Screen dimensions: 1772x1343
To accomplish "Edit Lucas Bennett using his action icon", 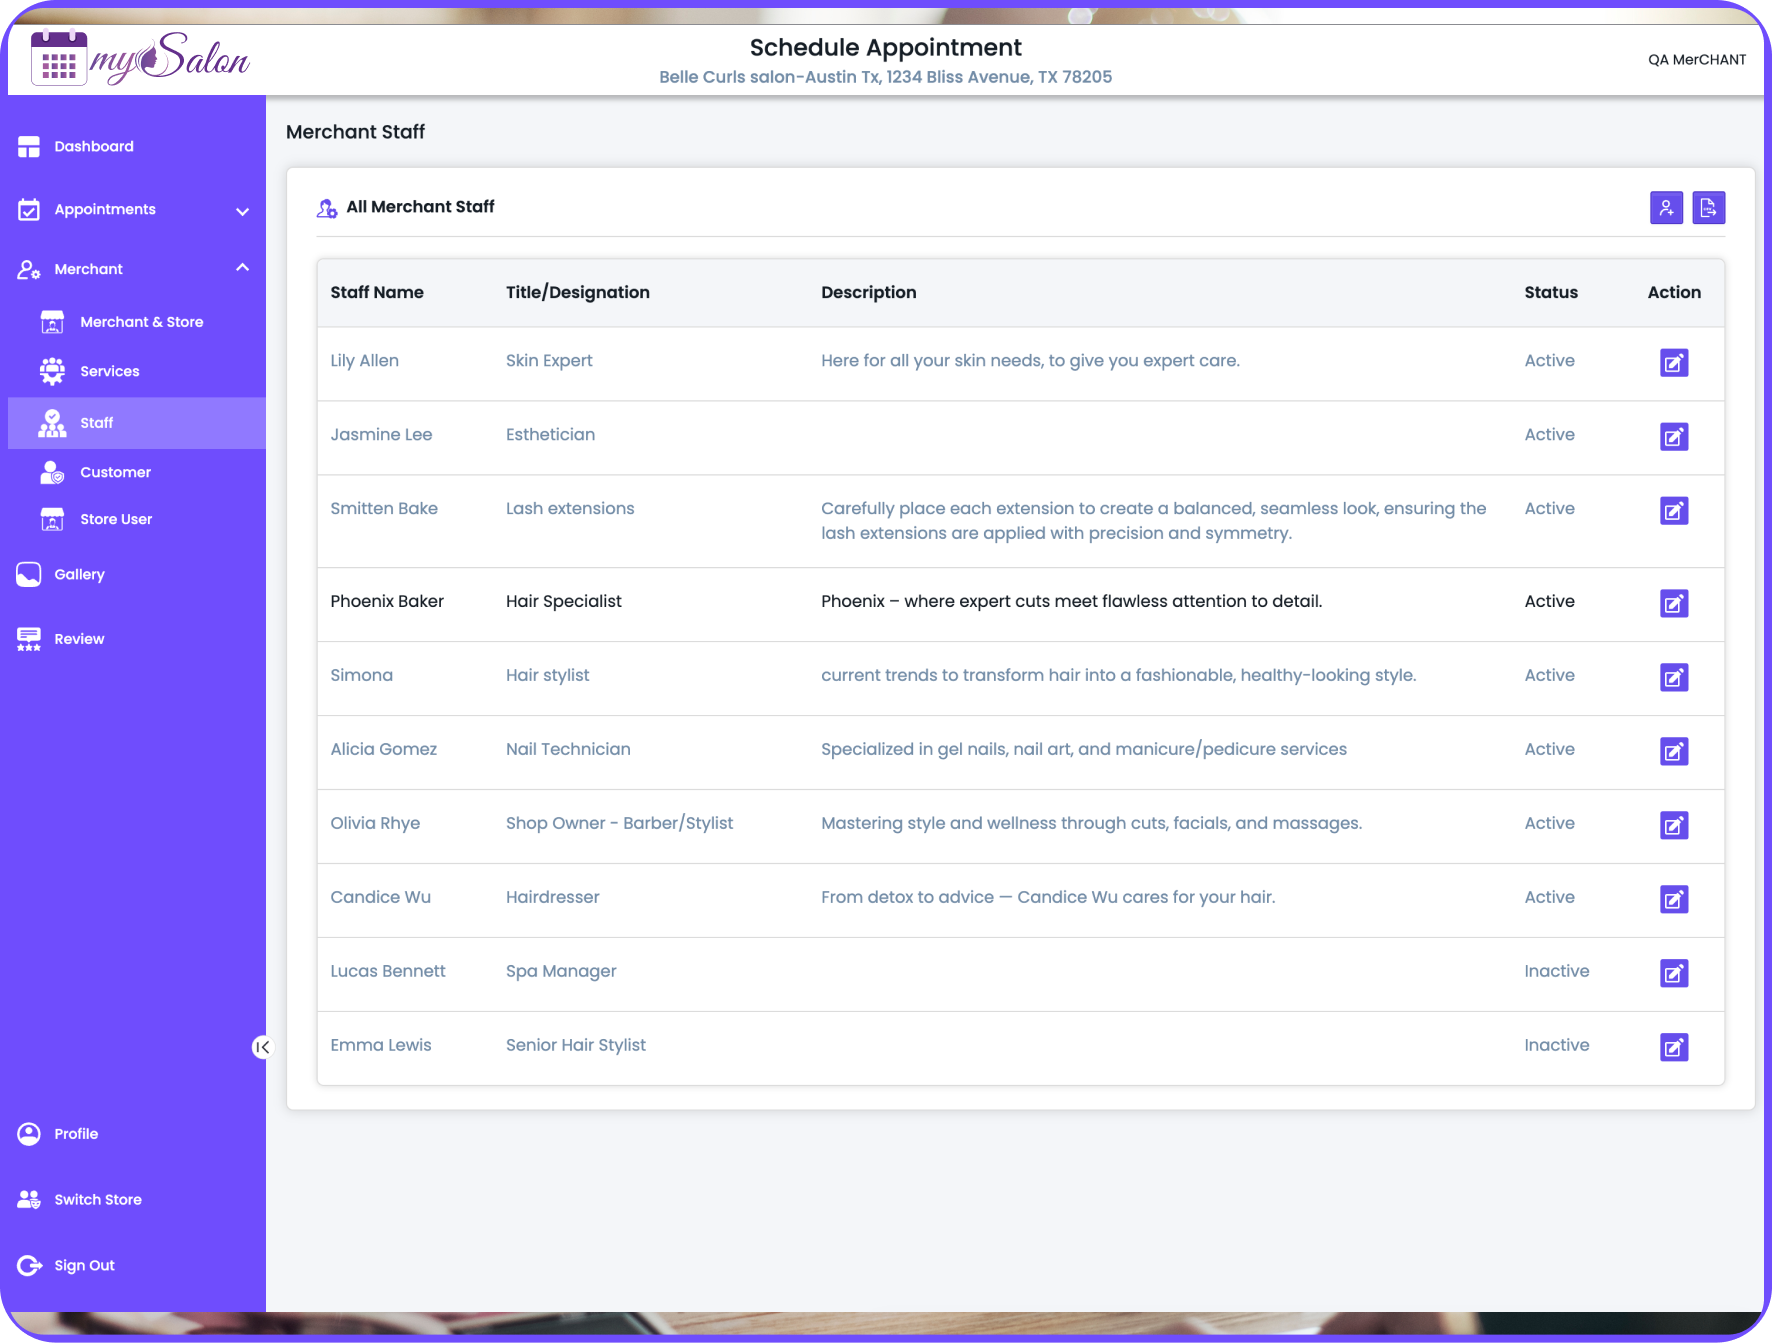I will (1674, 973).
